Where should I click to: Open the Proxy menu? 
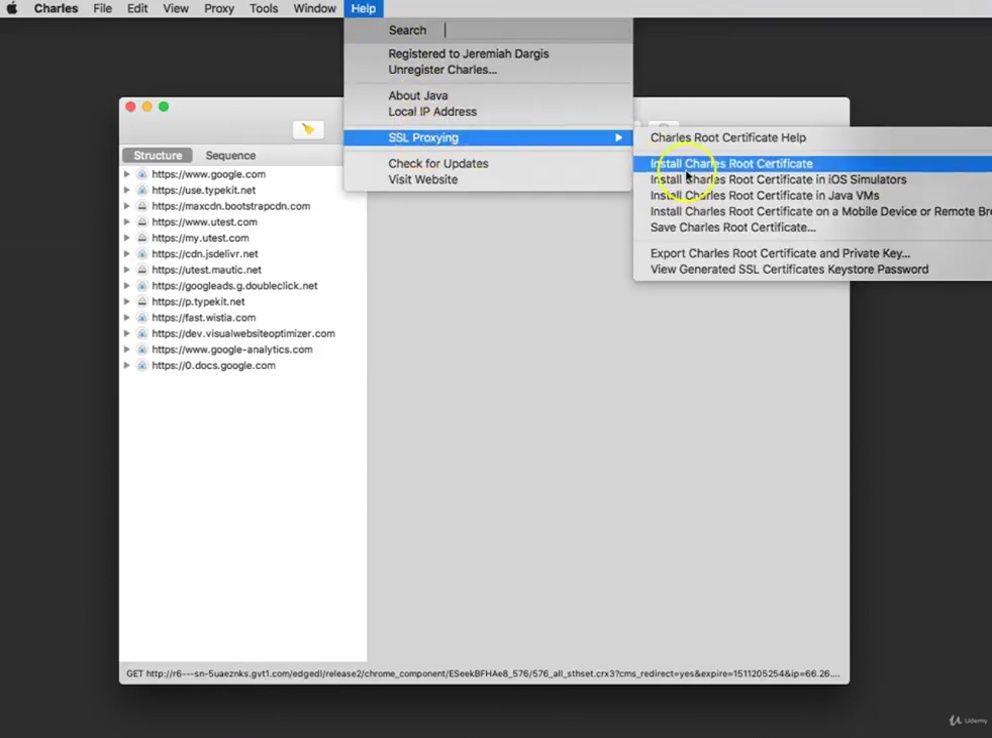click(x=219, y=8)
